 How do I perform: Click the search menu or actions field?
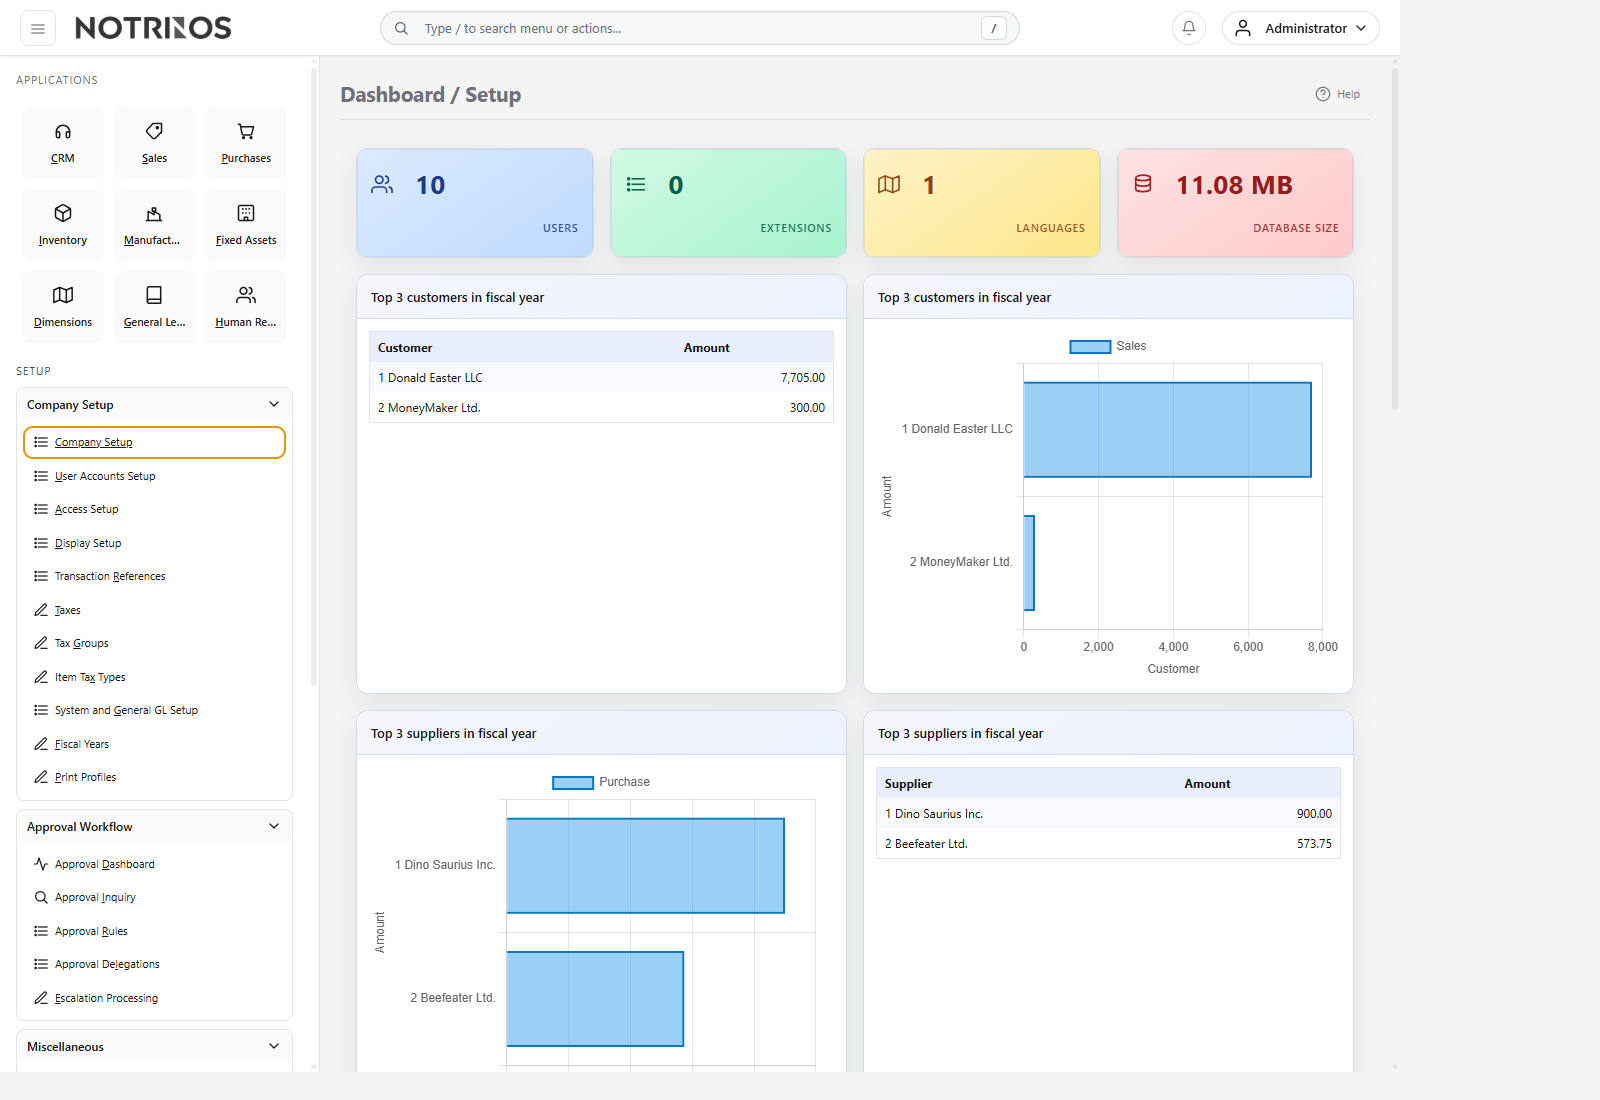click(700, 28)
